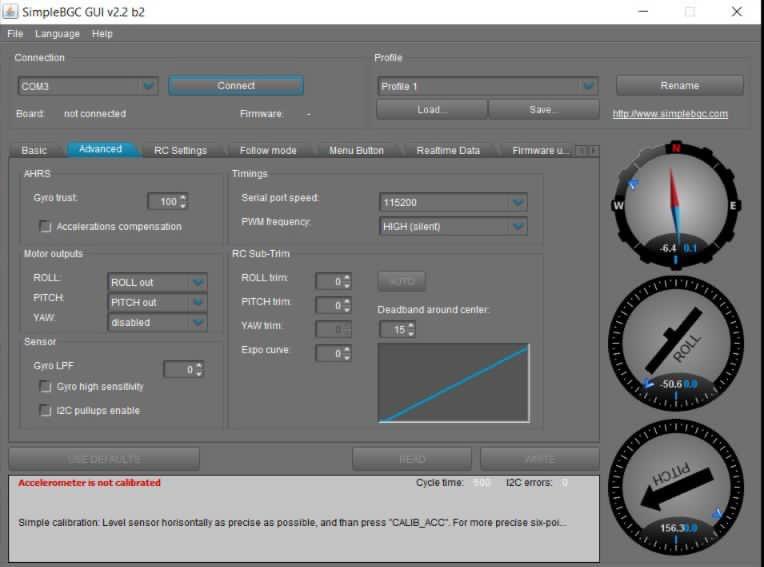Click the WRITE button
764x567 pixels.
(x=540, y=459)
